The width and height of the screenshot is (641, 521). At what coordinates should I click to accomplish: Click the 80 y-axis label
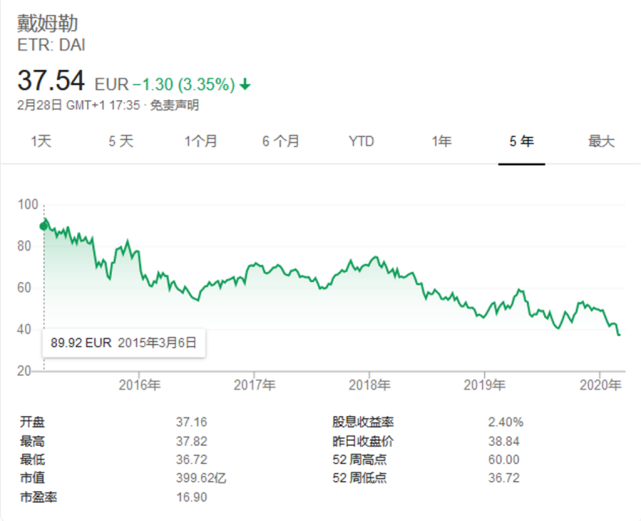24,246
